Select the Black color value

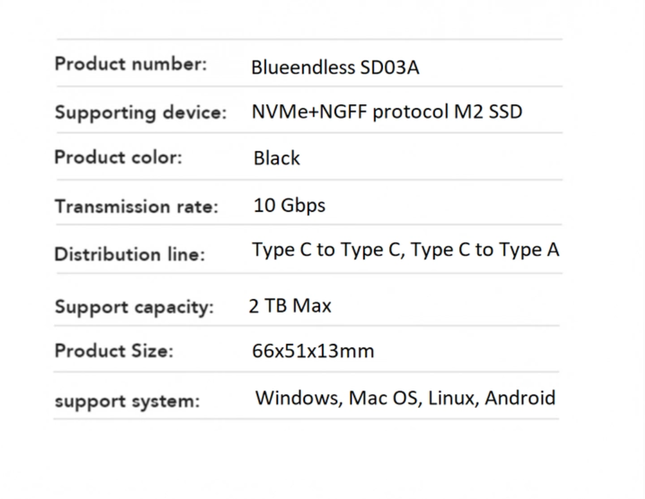pos(277,158)
